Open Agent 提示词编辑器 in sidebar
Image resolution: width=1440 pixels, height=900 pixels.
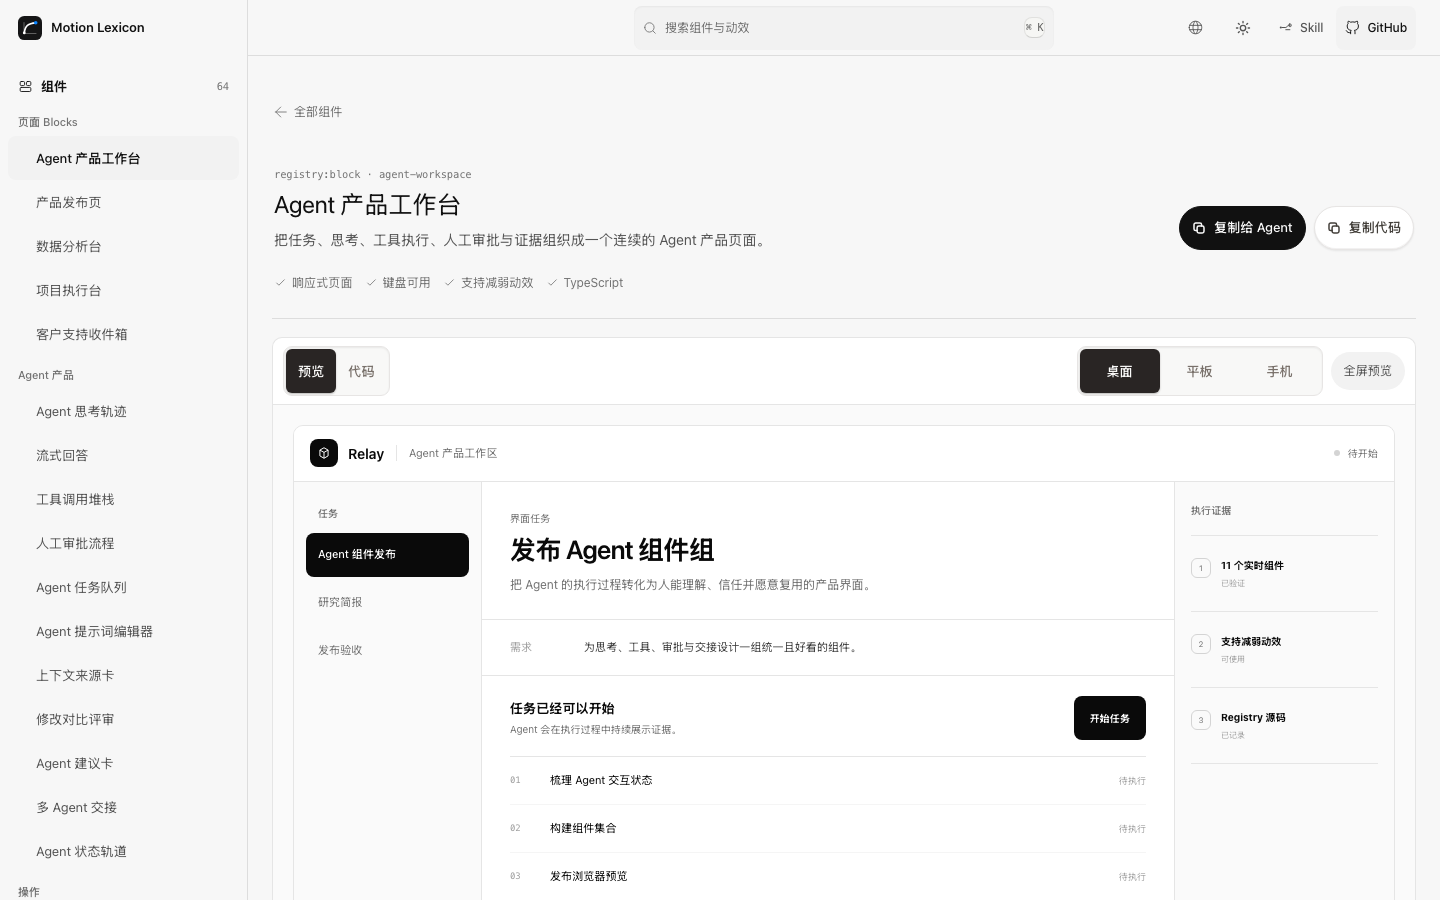123,631
